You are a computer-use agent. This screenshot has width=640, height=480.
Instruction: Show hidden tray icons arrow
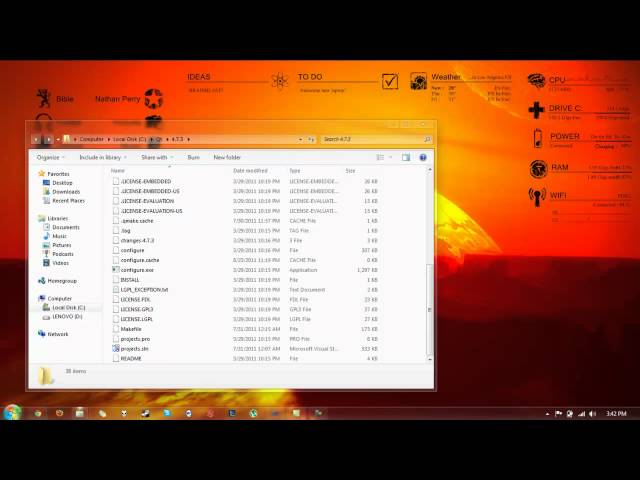coord(547,414)
